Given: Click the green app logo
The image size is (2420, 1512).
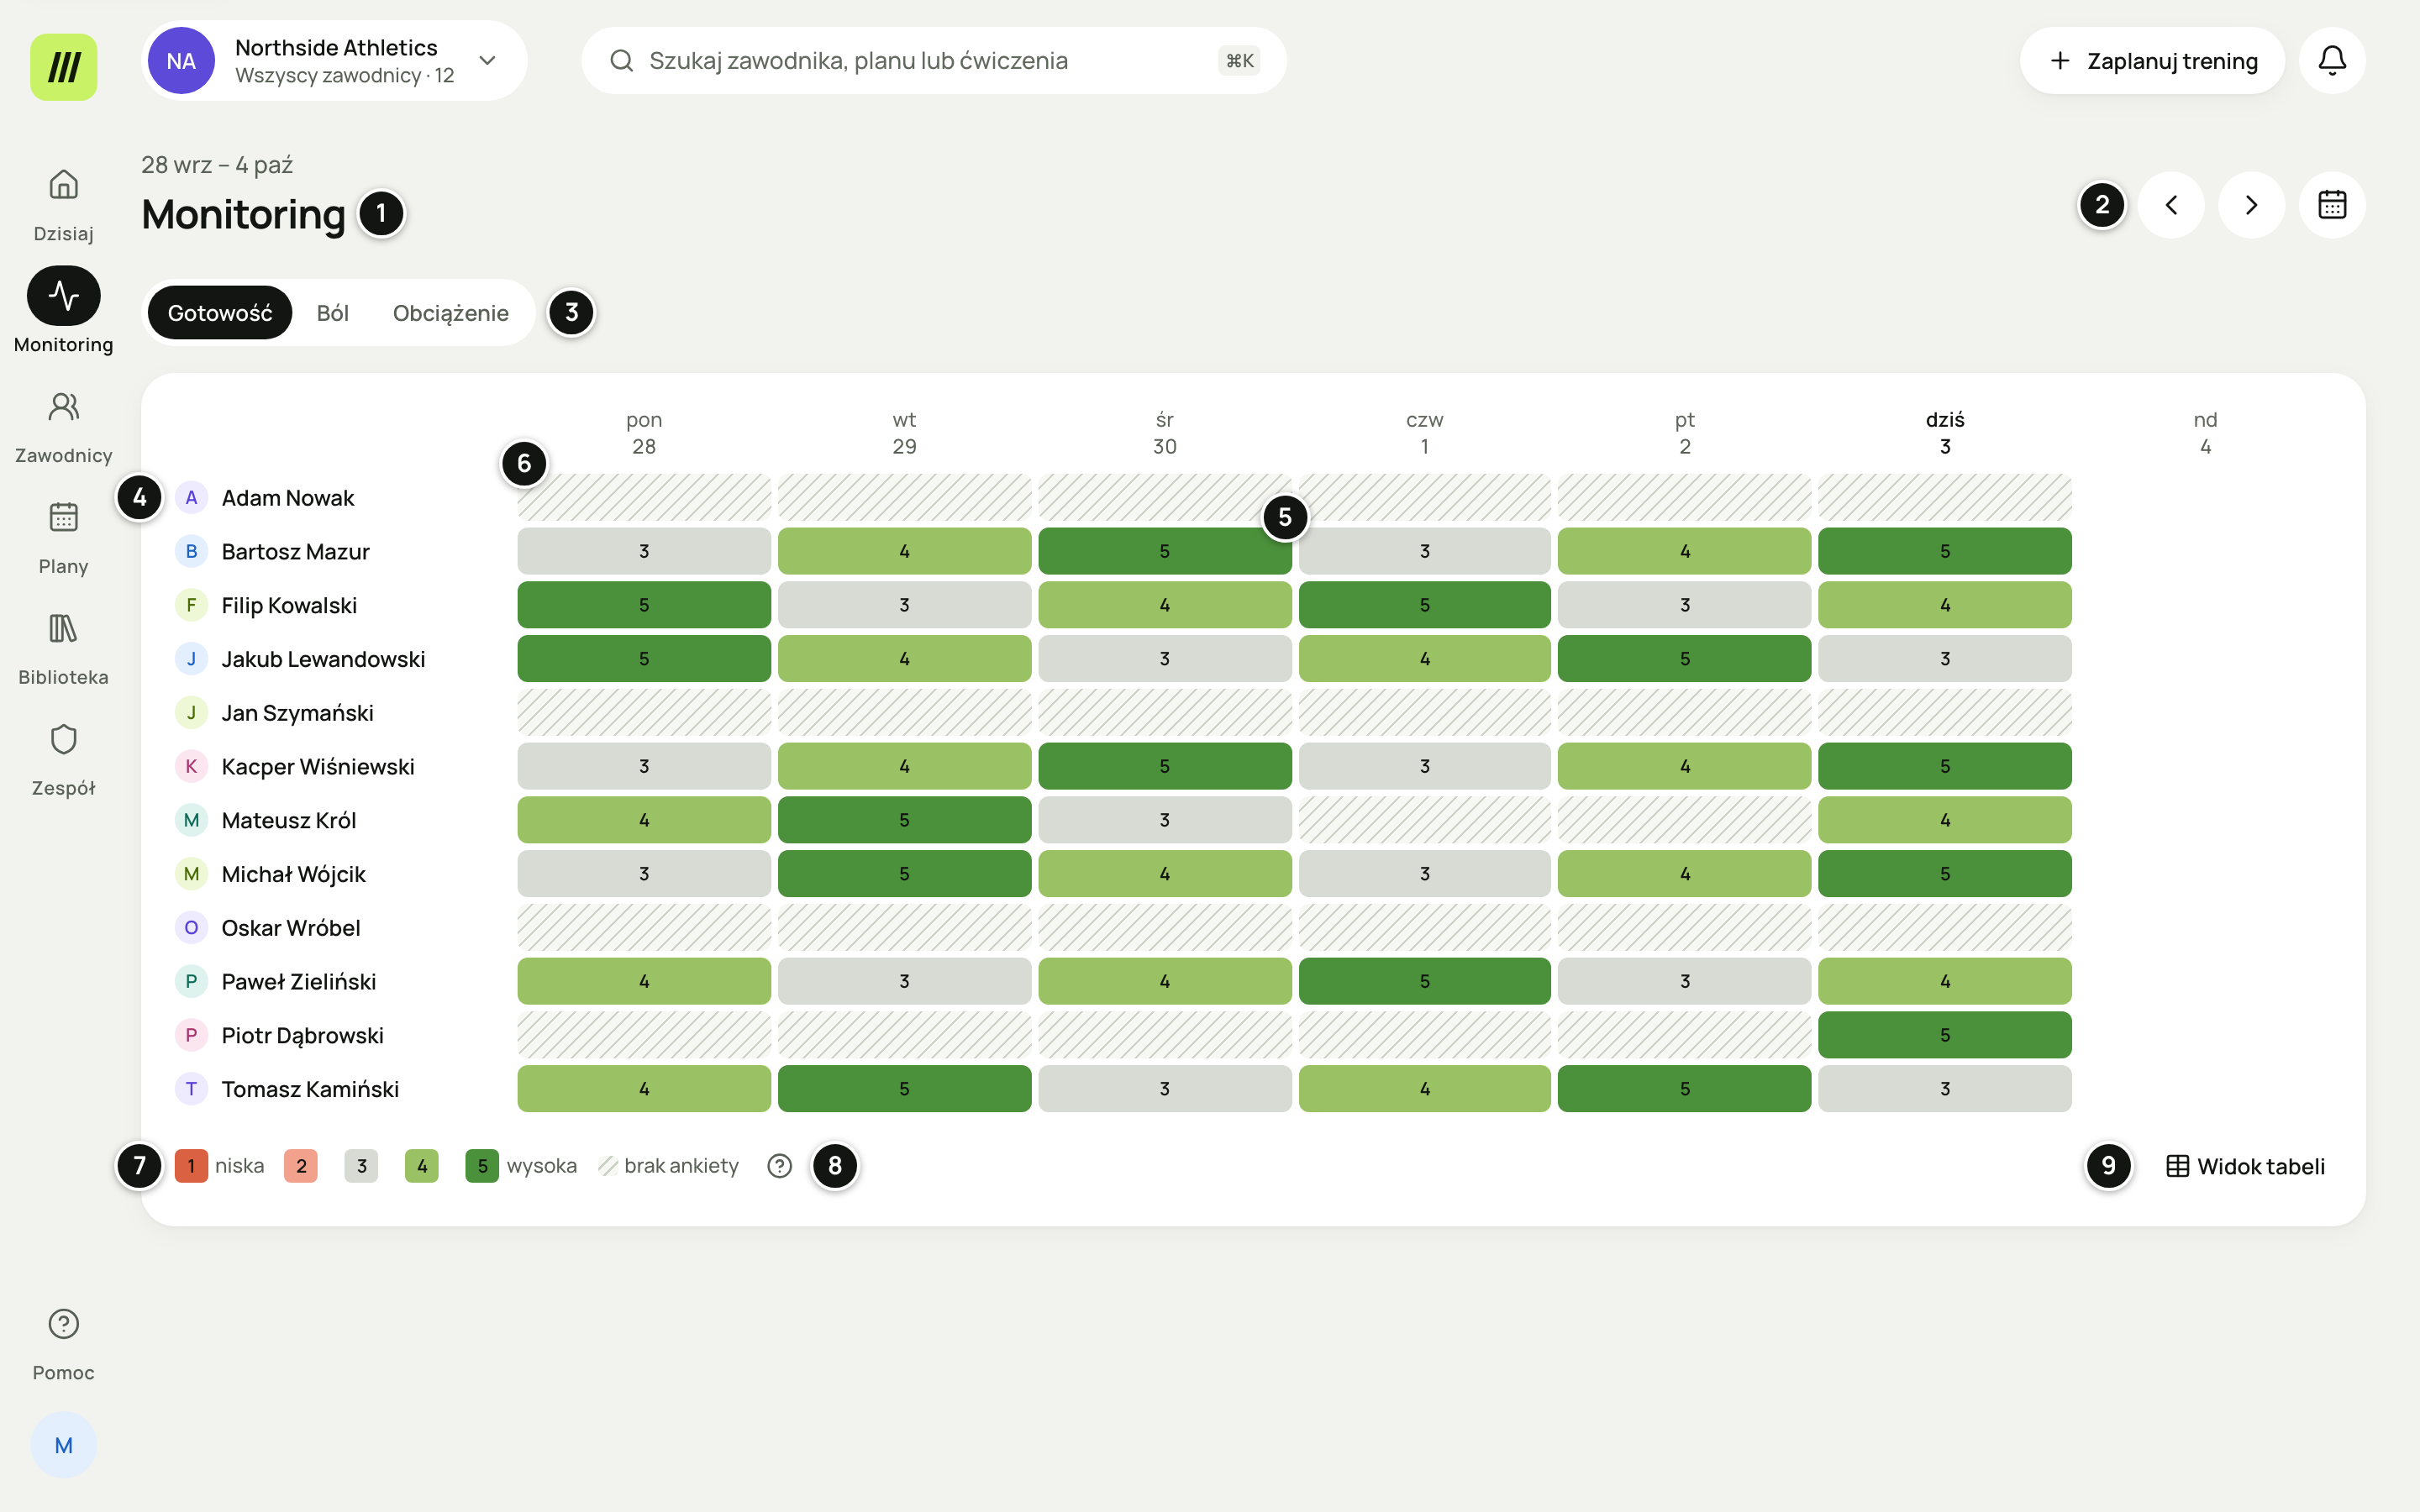Looking at the screenshot, I should [x=63, y=67].
